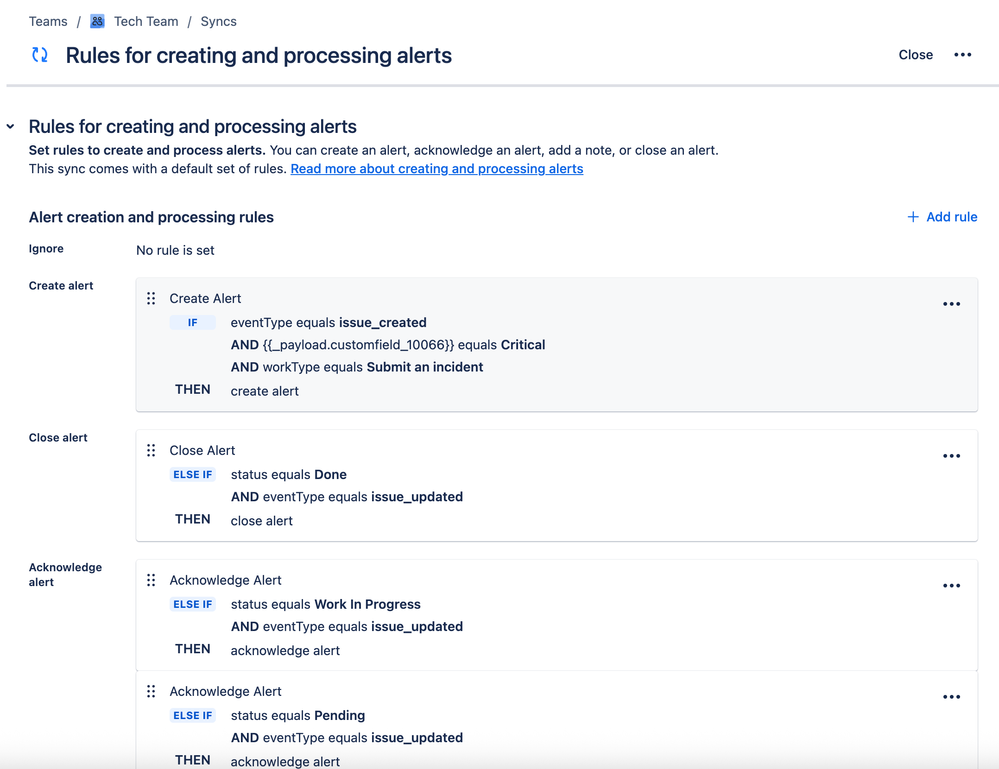Open options for Pending acknowledge rule
The width and height of the screenshot is (999, 769).
[951, 697]
